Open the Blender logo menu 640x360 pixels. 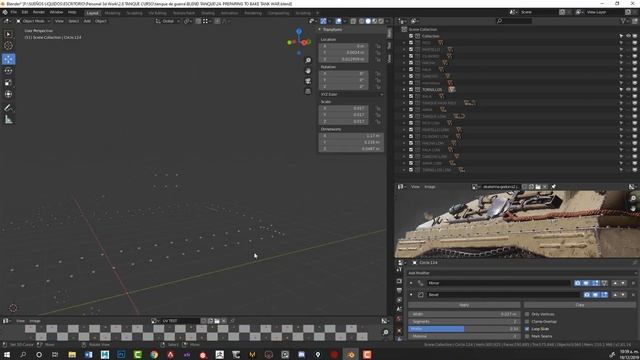click(5, 13)
